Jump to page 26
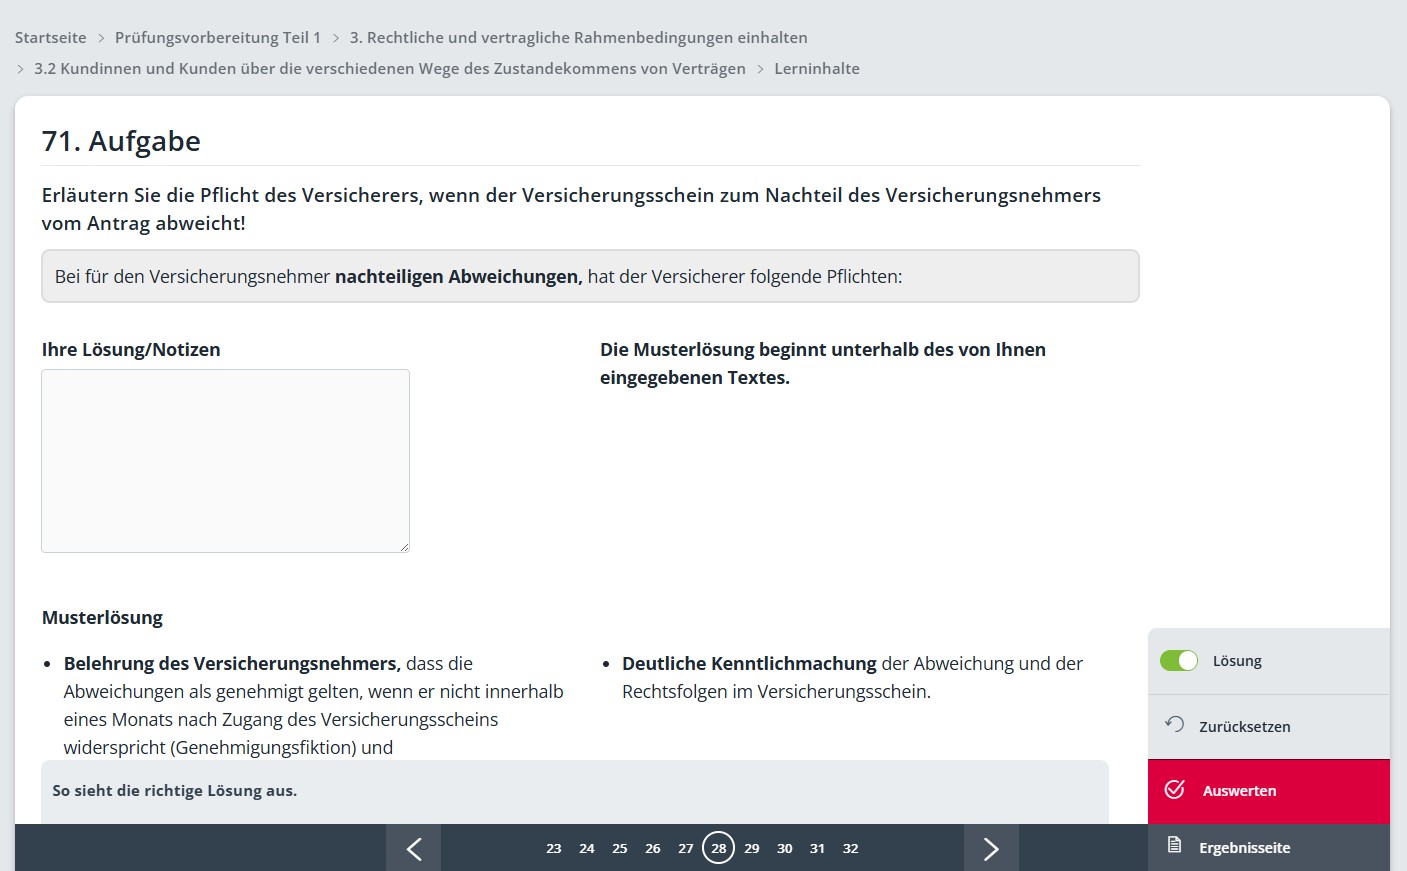 pyautogui.click(x=653, y=848)
